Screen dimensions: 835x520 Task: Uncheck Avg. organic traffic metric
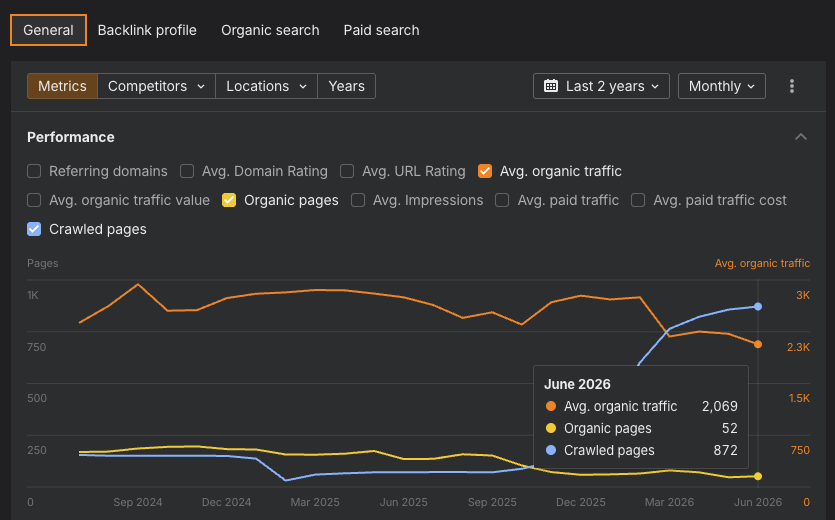click(485, 171)
